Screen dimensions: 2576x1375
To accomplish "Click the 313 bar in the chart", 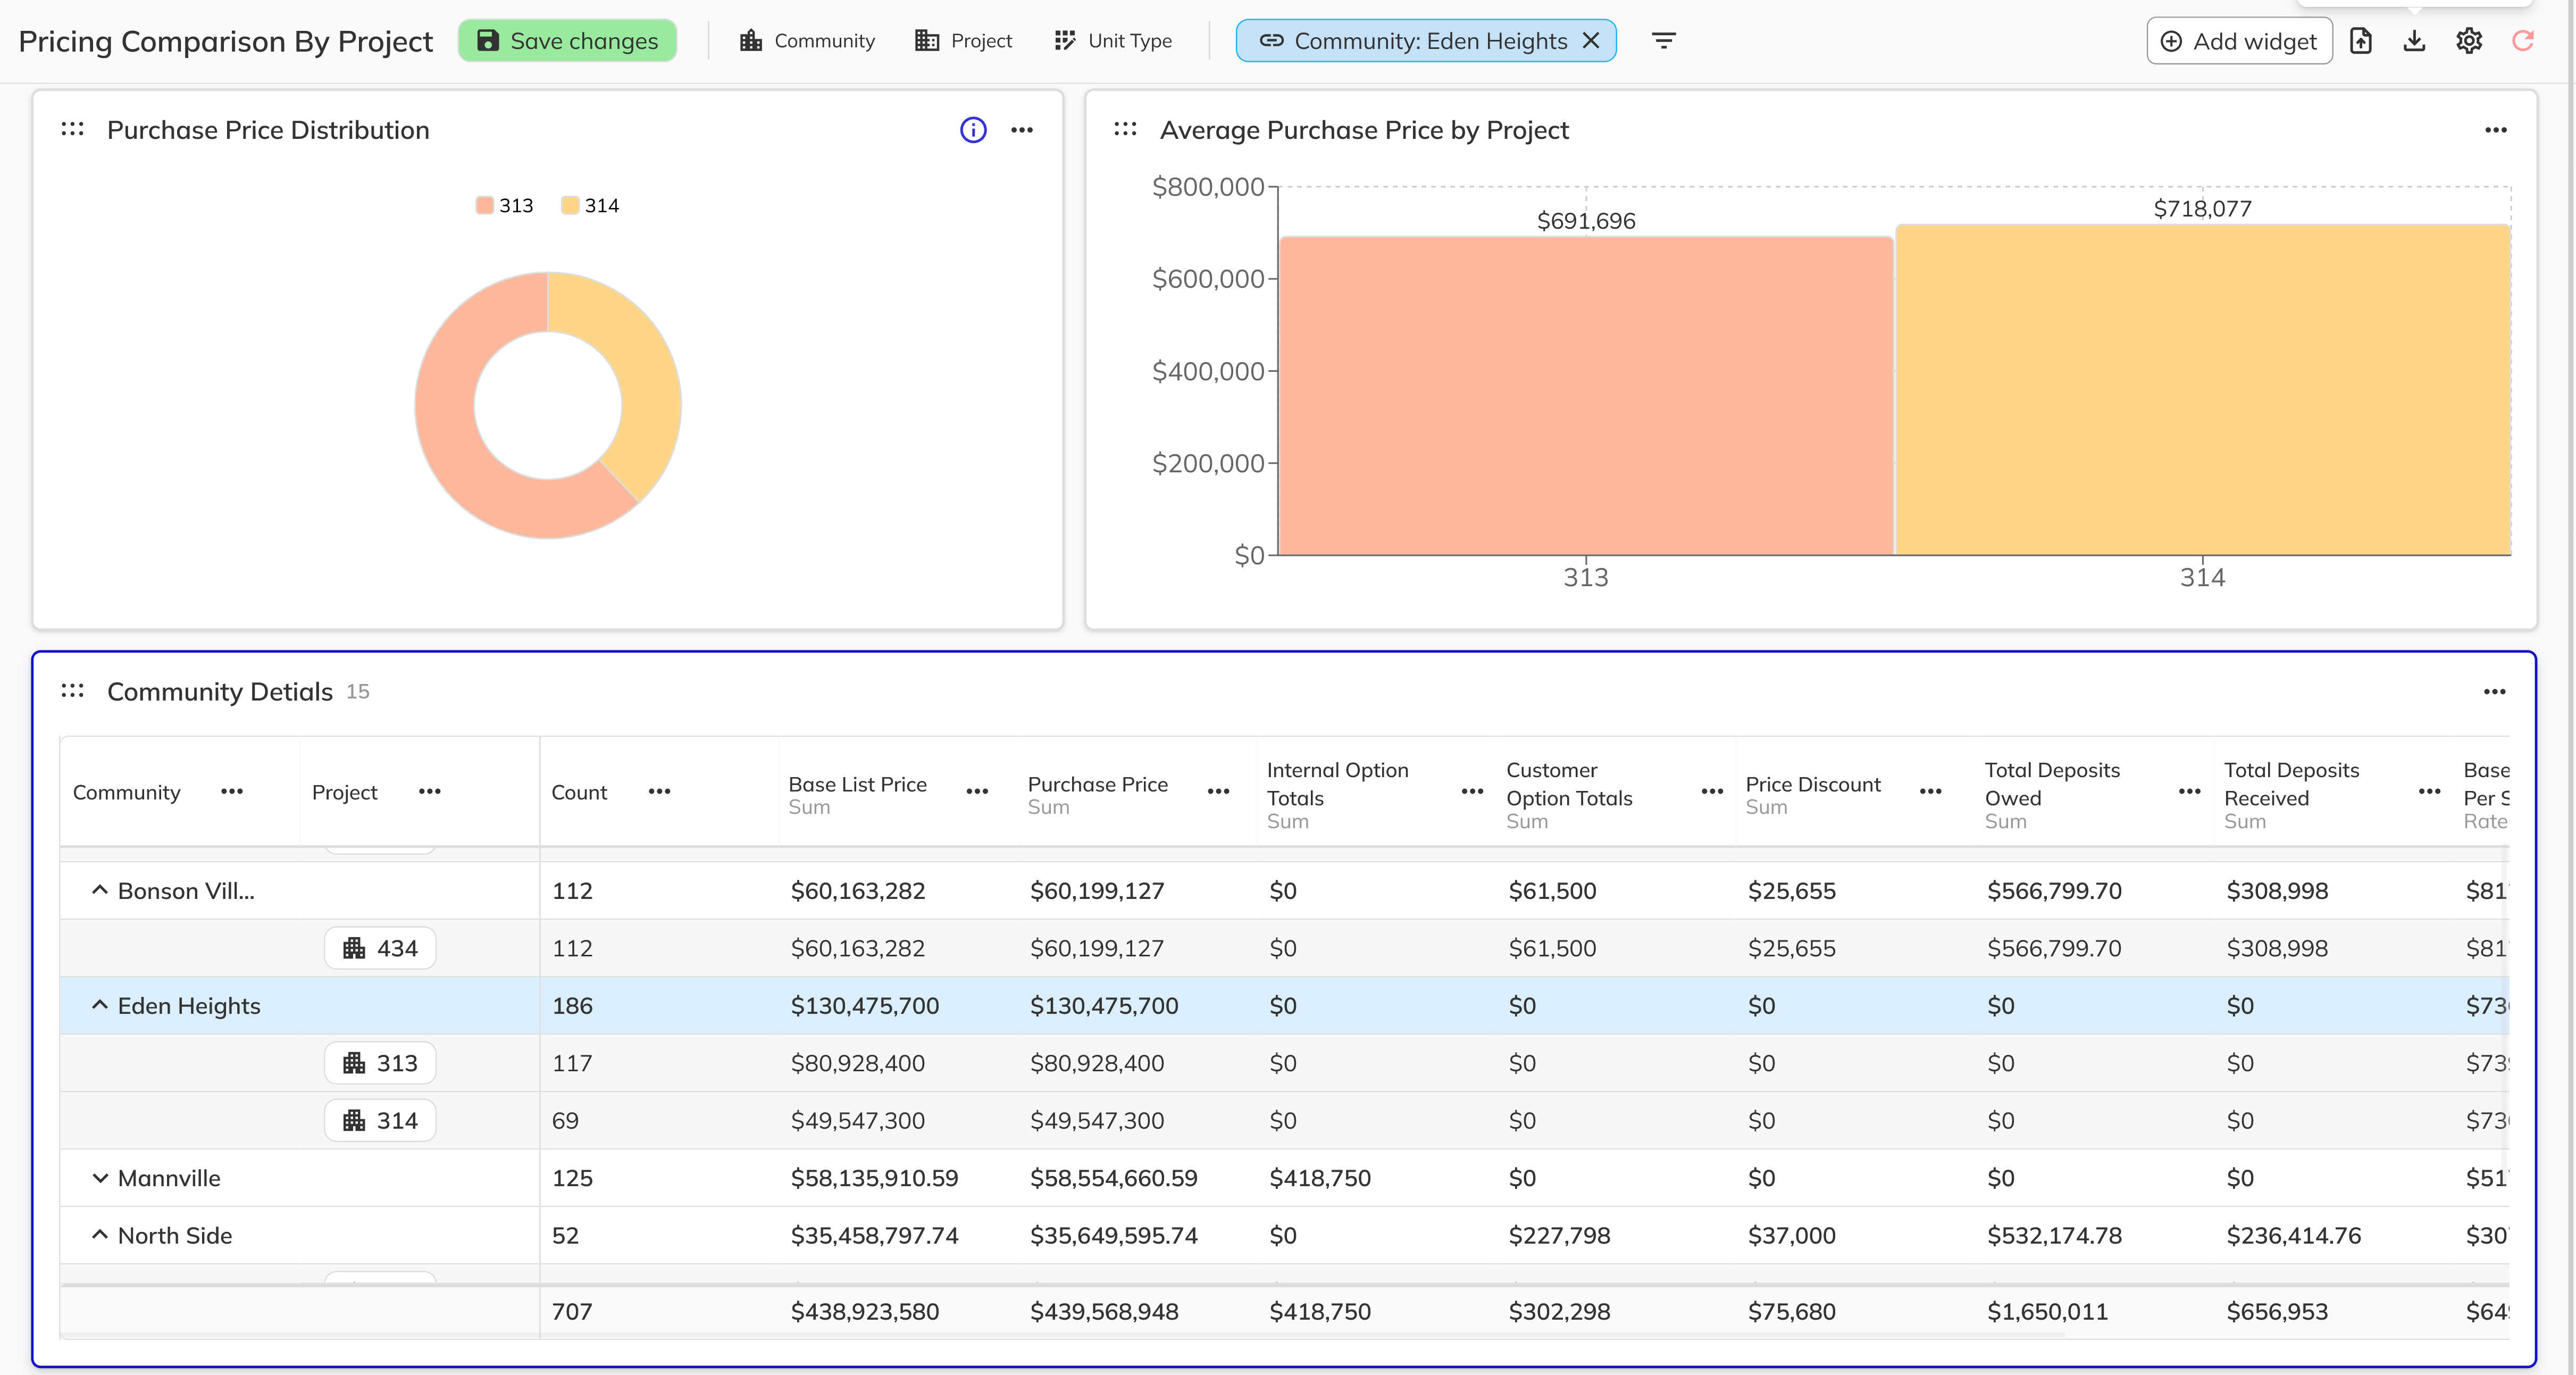I will click(x=1586, y=396).
